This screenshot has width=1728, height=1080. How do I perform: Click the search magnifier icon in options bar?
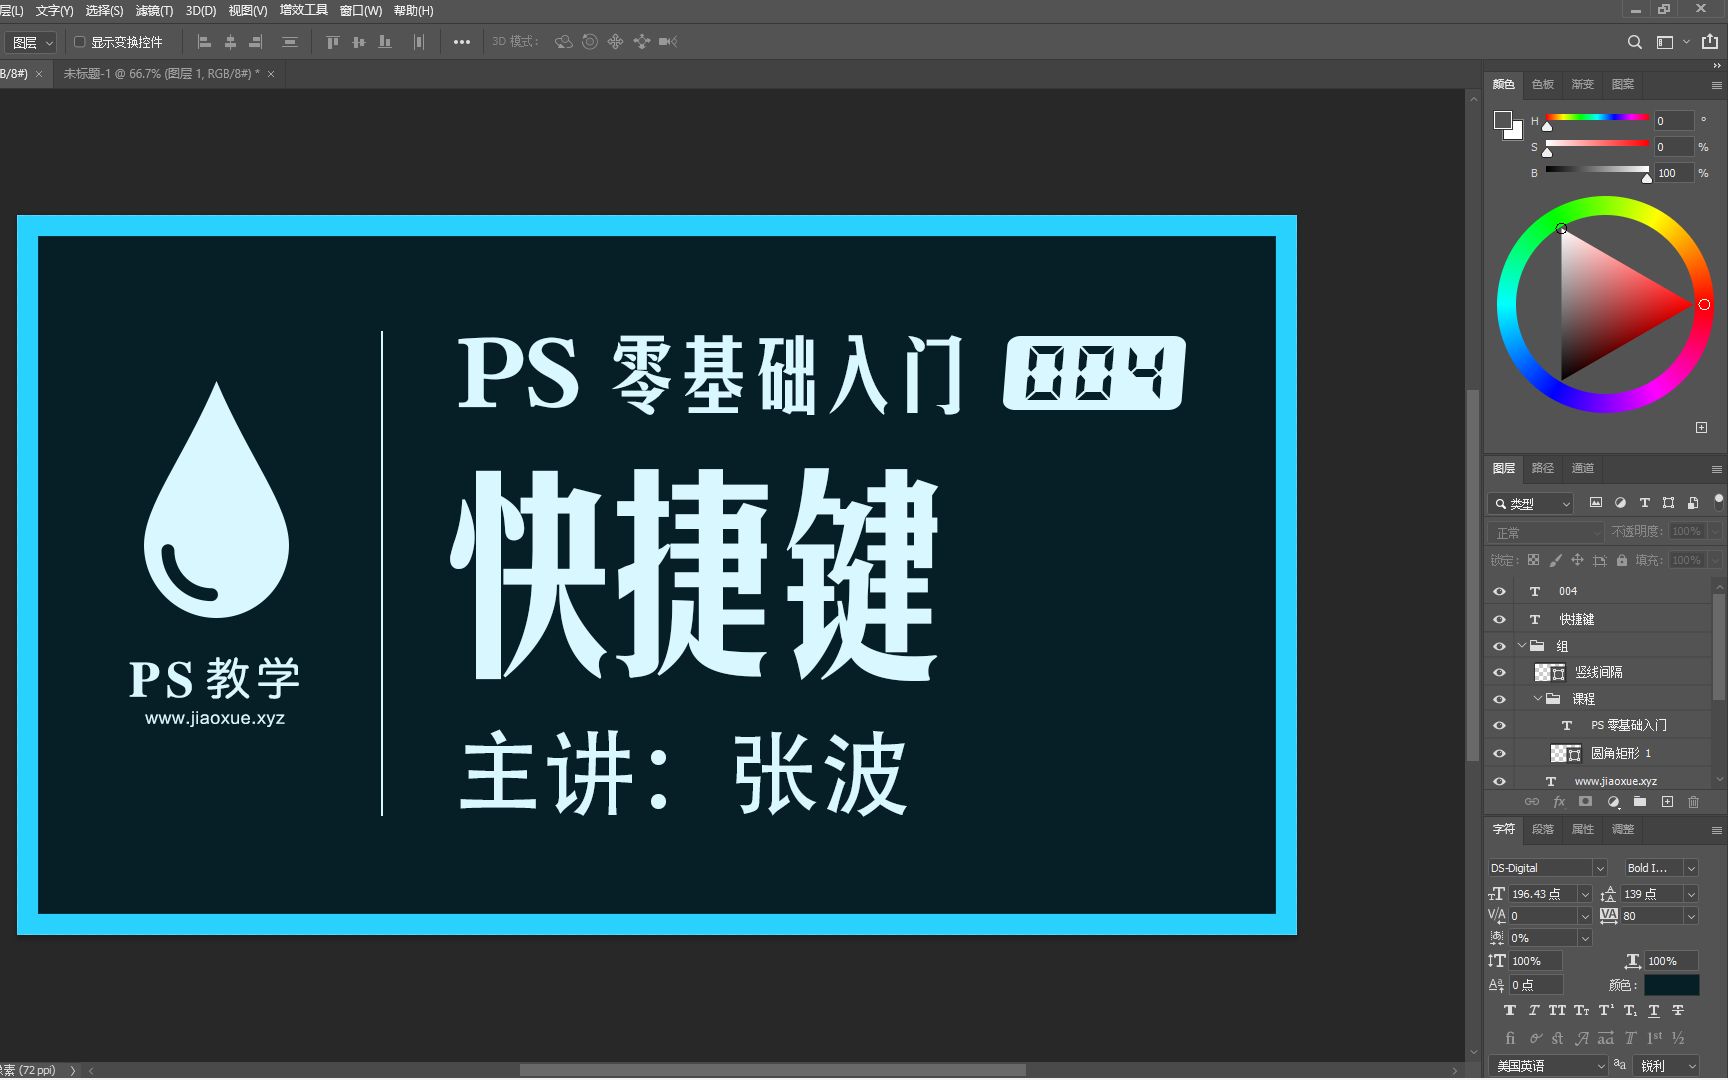point(1635,42)
